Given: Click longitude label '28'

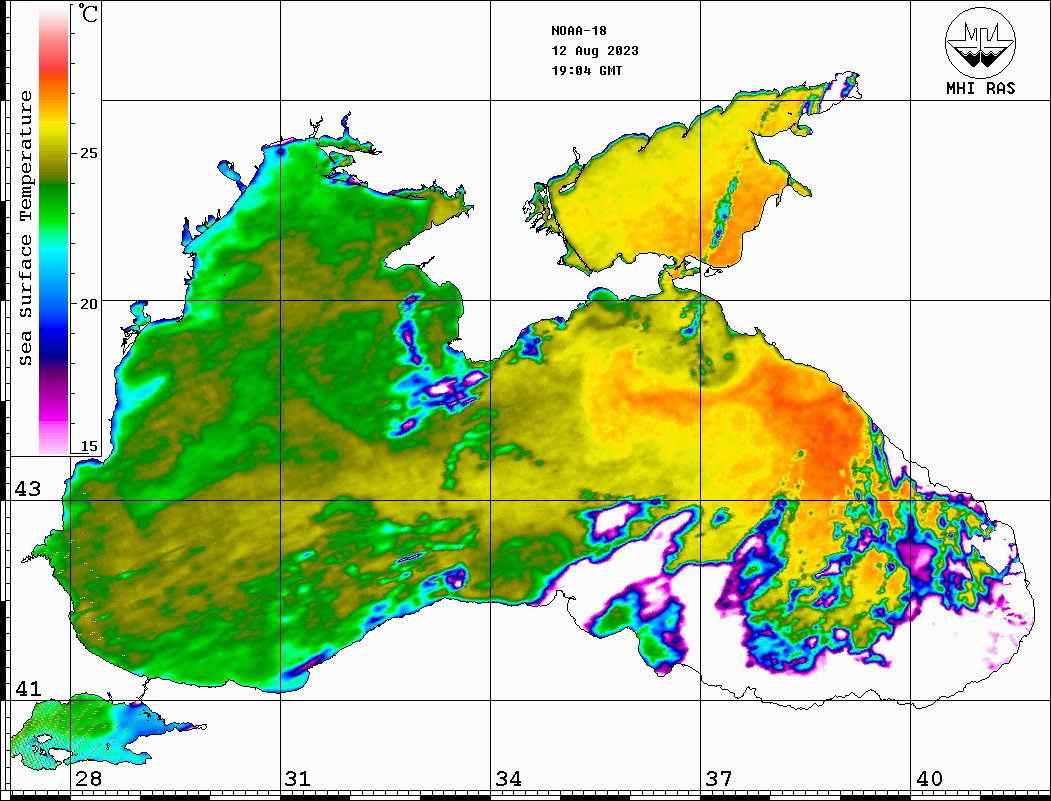Looking at the screenshot, I should tap(88, 779).
